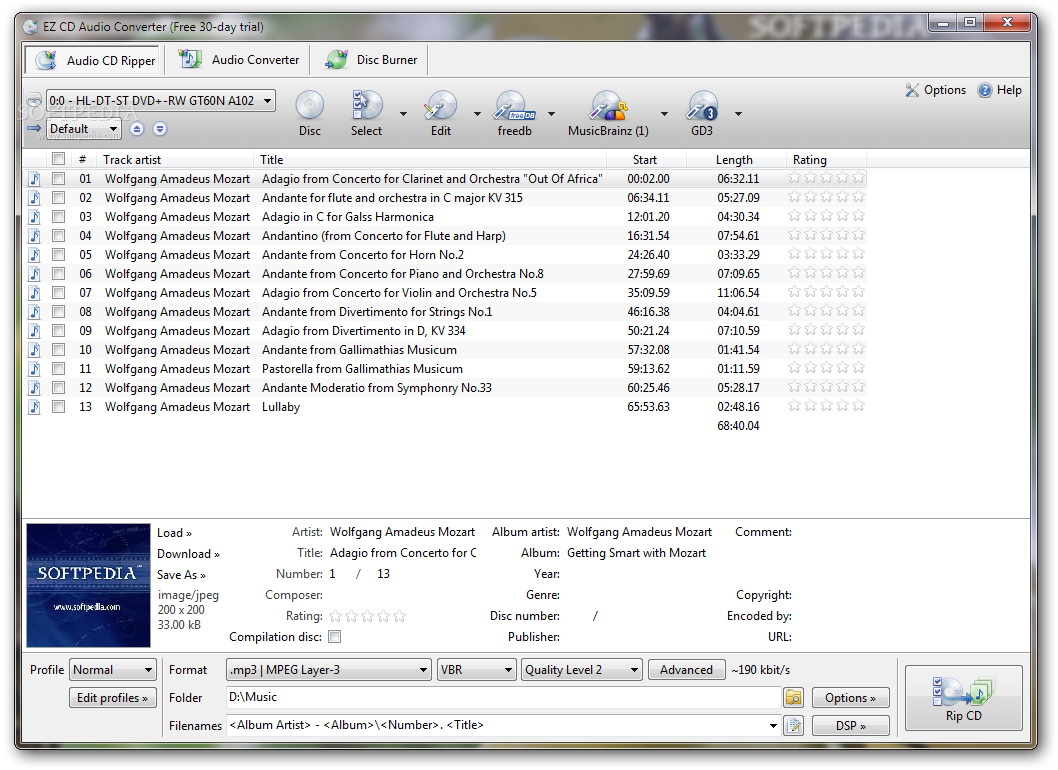Click the Rip CD button
Image resolution: width=1058 pixels, height=770 pixels.
[x=964, y=698]
